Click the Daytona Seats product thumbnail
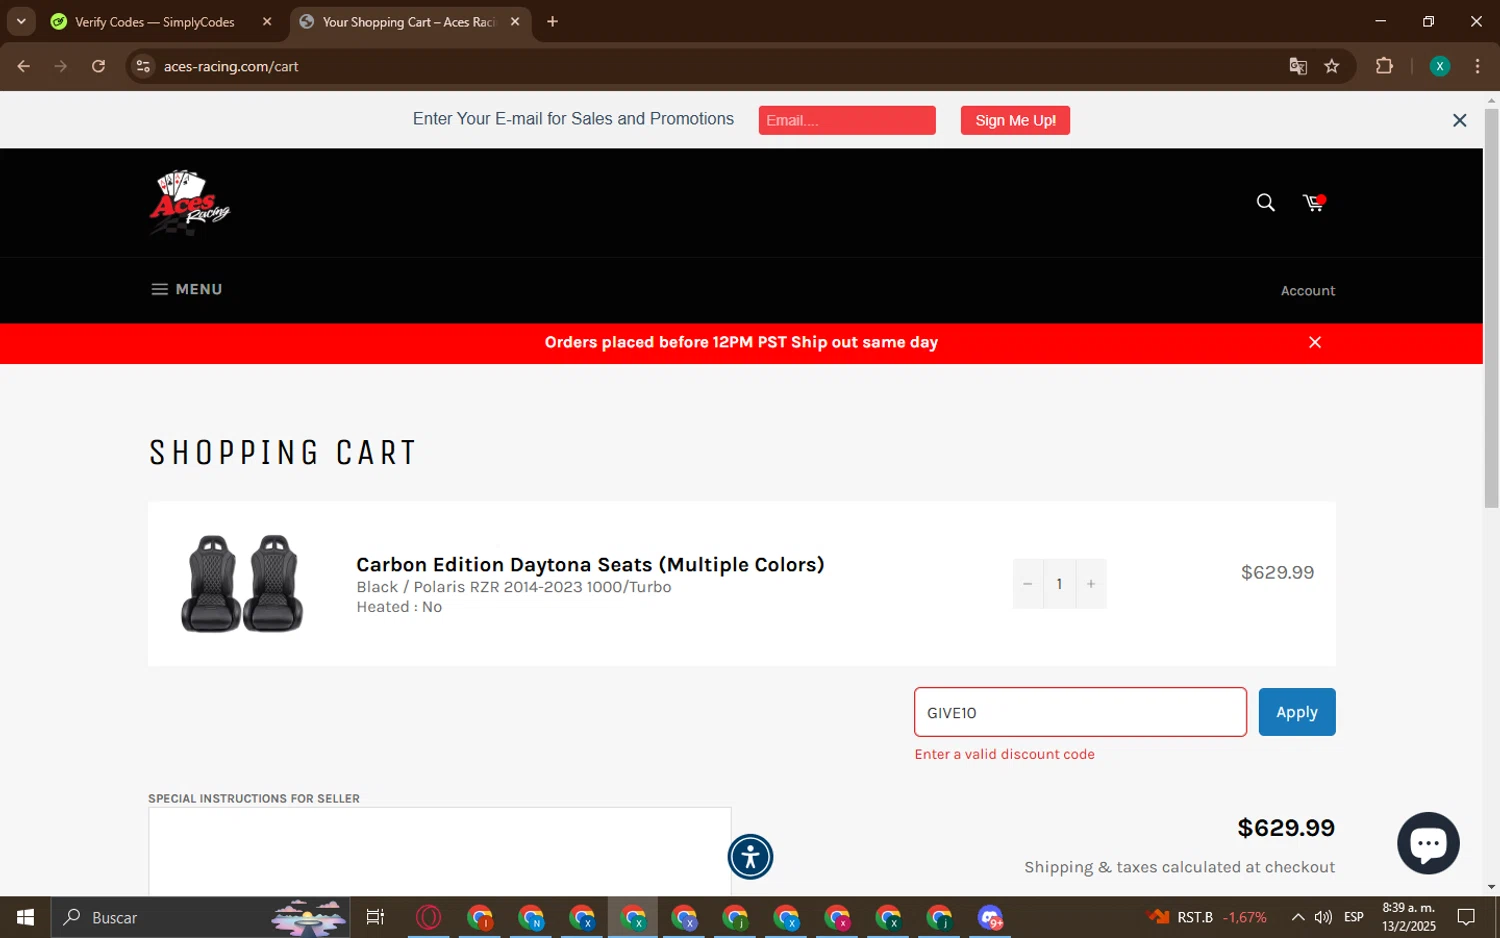This screenshot has width=1500, height=938. tap(242, 583)
